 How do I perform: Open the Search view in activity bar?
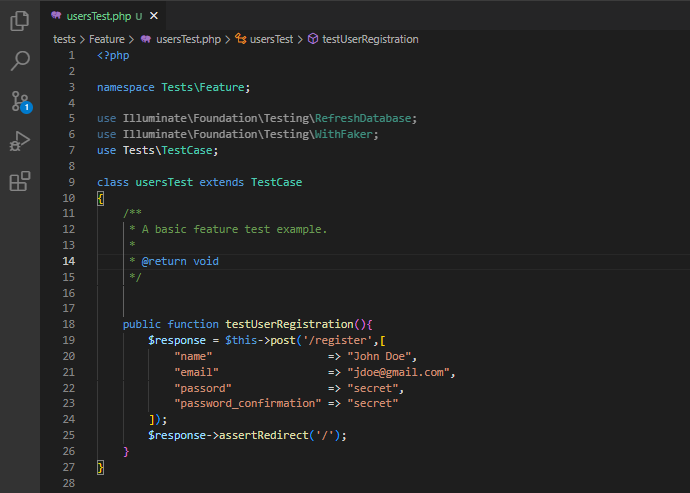(20, 60)
